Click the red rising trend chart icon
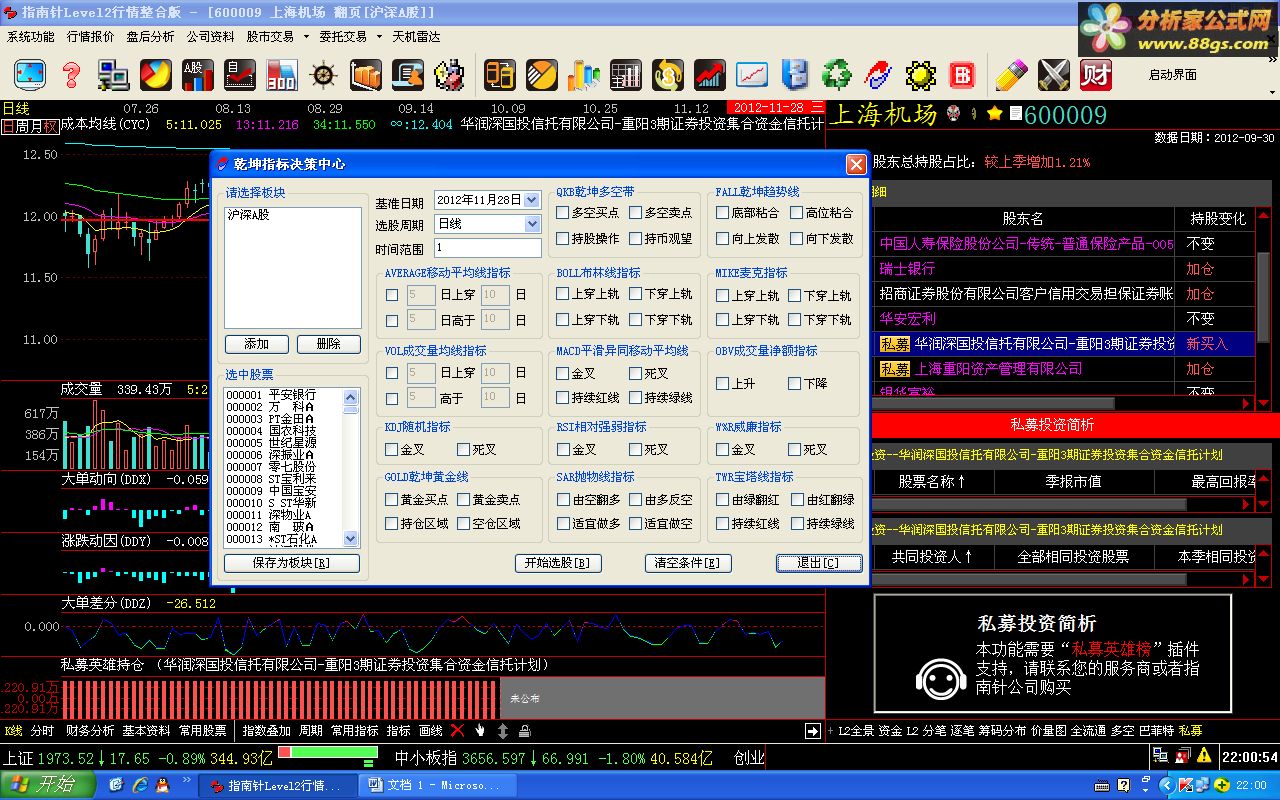 710,74
